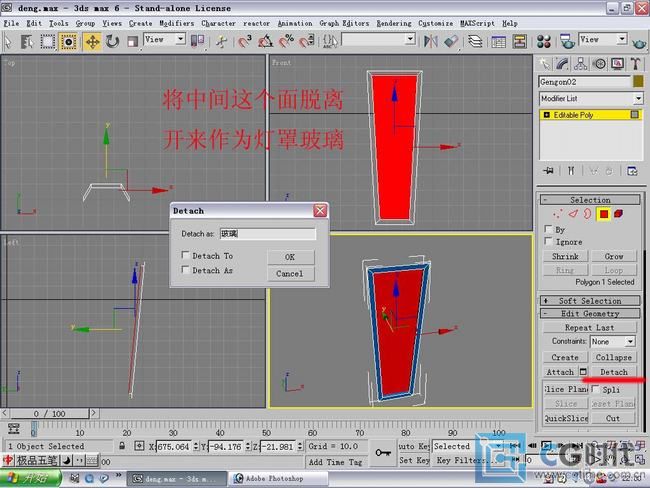Viewport: 650px width, 488px height.
Task: Toggle the 3D Snaps magnet icon
Action: coord(245,41)
